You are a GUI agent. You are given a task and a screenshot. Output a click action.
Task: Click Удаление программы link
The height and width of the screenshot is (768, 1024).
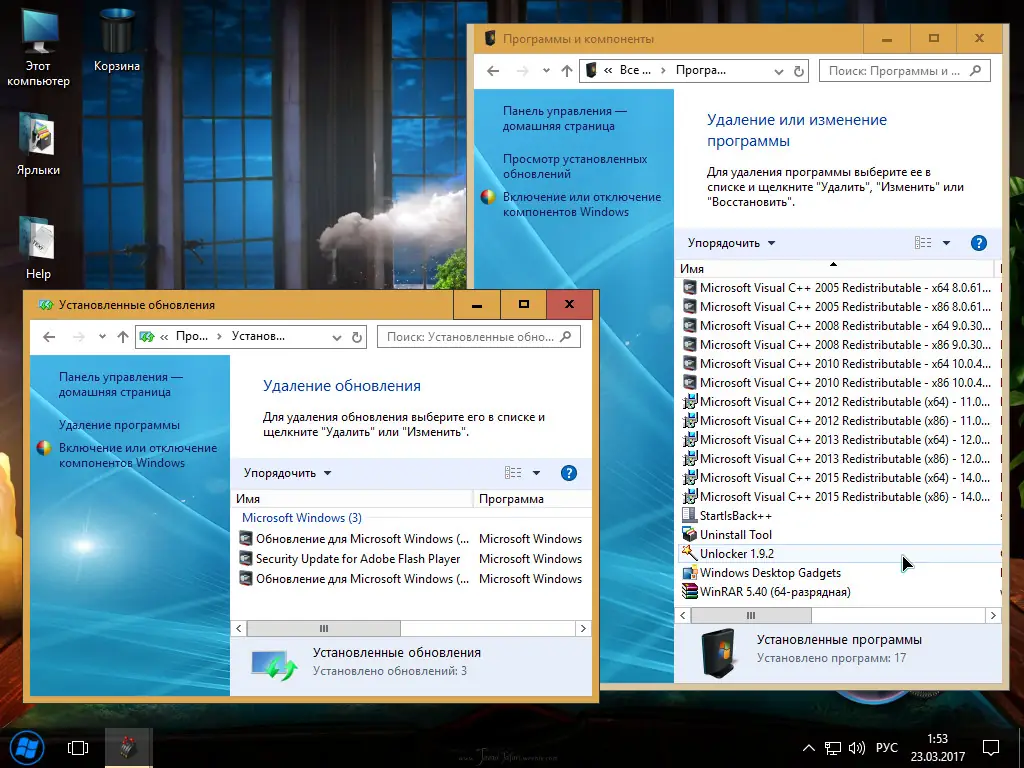pyautogui.click(x=119, y=424)
